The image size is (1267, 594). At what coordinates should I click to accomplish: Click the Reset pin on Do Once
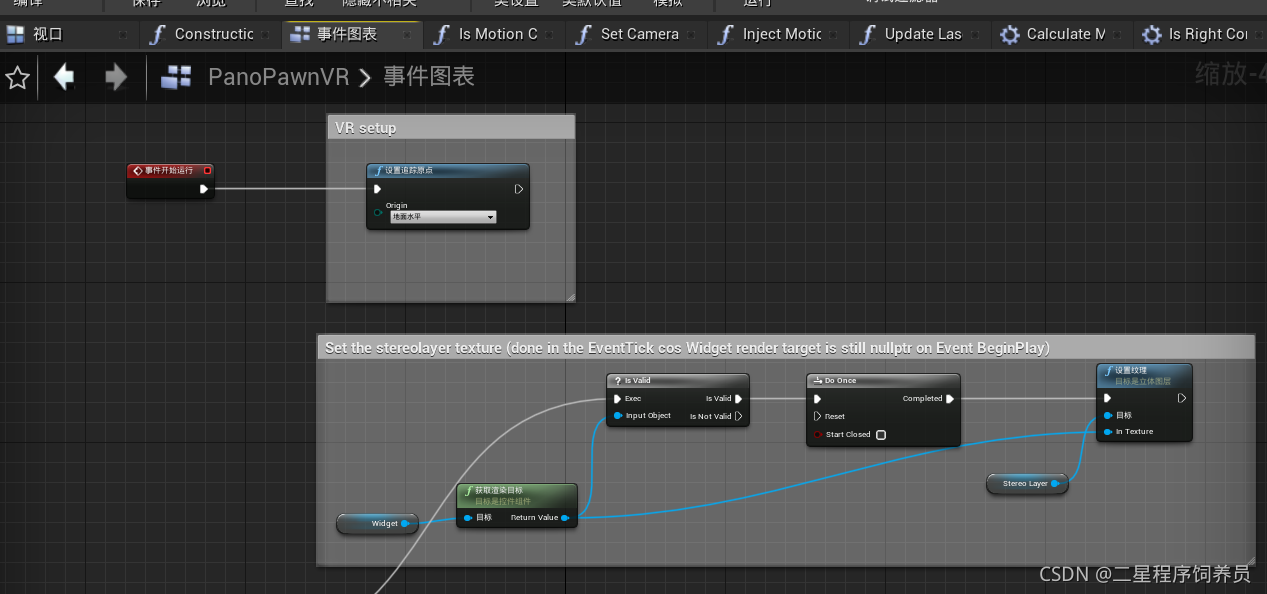click(x=817, y=416)
